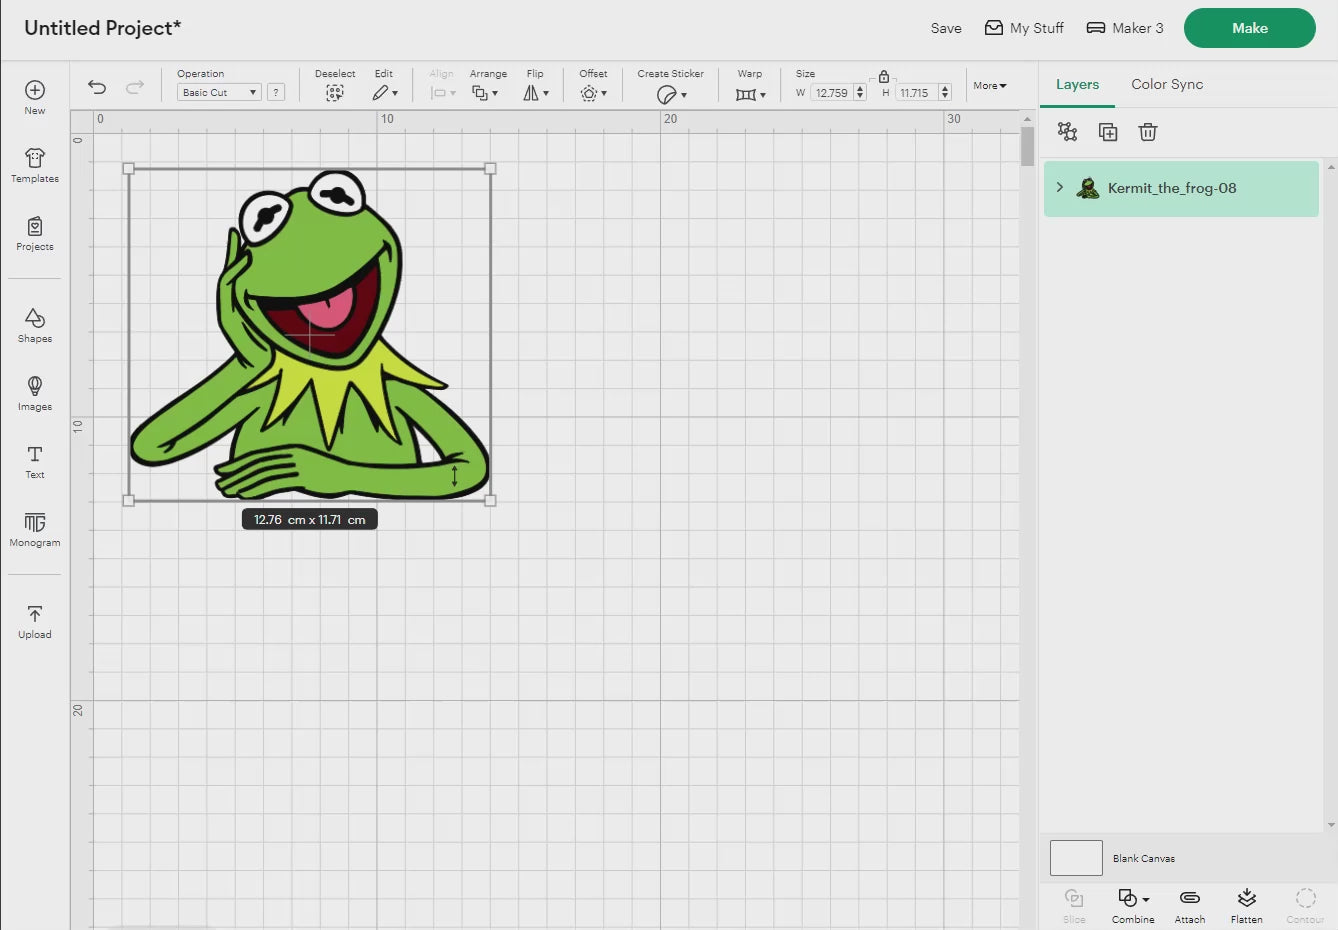Image resolution: width=1338 pixels, height=930 pixels.
Task: Select the Kermit_the_frog-08 layer name
Action: (x=1172, y=188)
